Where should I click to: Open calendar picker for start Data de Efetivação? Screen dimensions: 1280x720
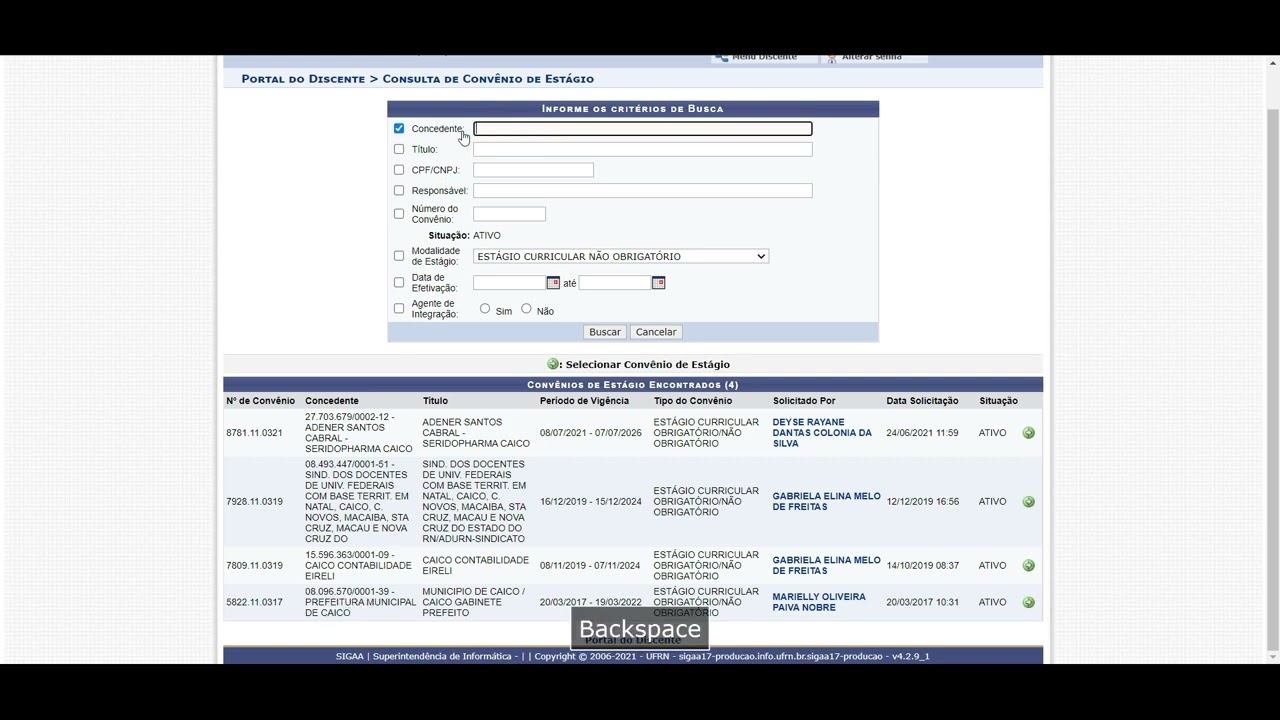553,283
